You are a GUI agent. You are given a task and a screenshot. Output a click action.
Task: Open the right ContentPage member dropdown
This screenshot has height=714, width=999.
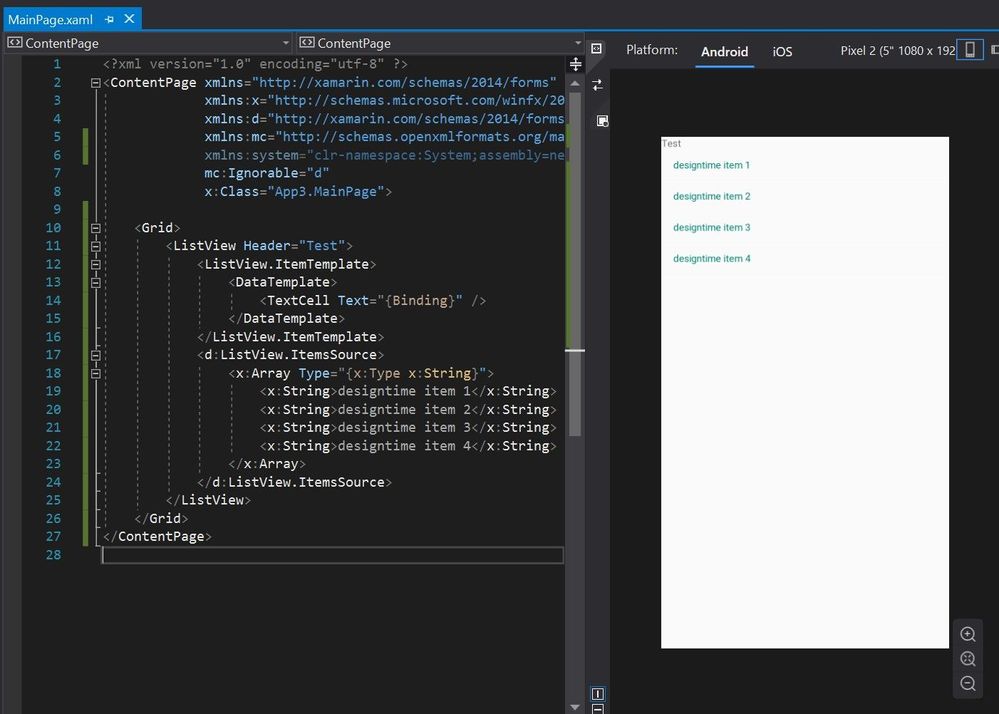point(577,43)
